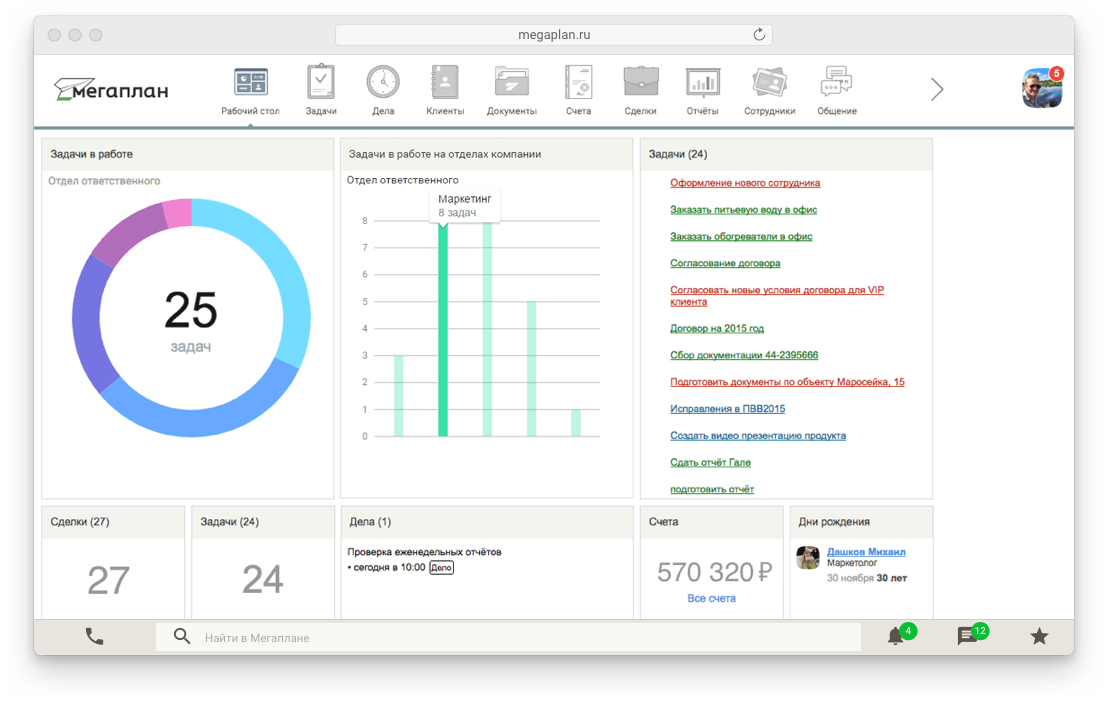Open task Оформление нового сотрудника
The height and width of the screenshot is (706, 1116).
pos(745,183)
